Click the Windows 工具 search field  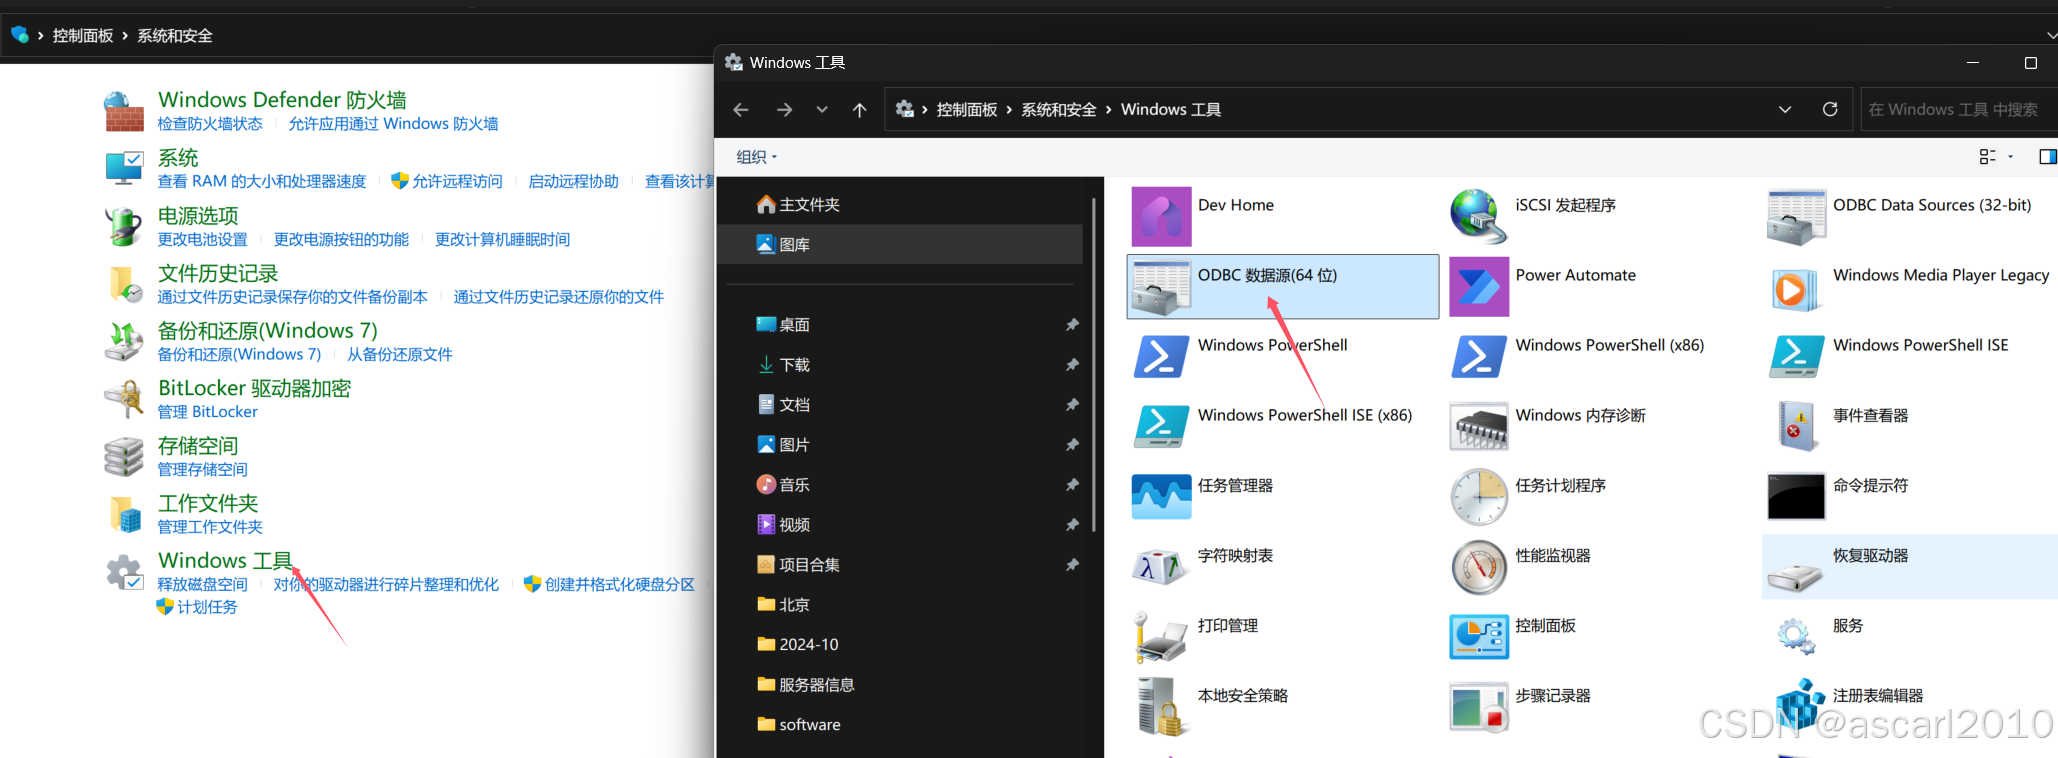(x=1958, y=109)
